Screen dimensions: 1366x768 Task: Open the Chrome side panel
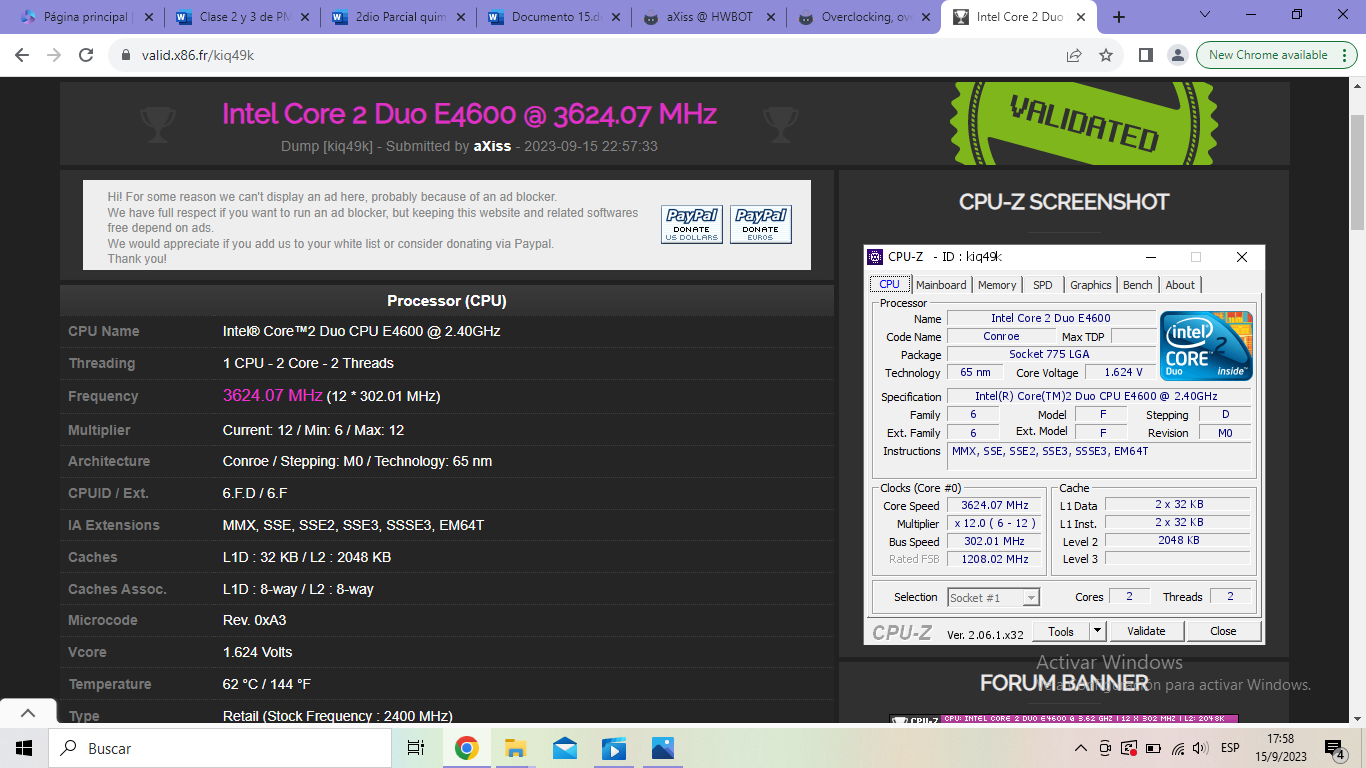(1146, 55)
